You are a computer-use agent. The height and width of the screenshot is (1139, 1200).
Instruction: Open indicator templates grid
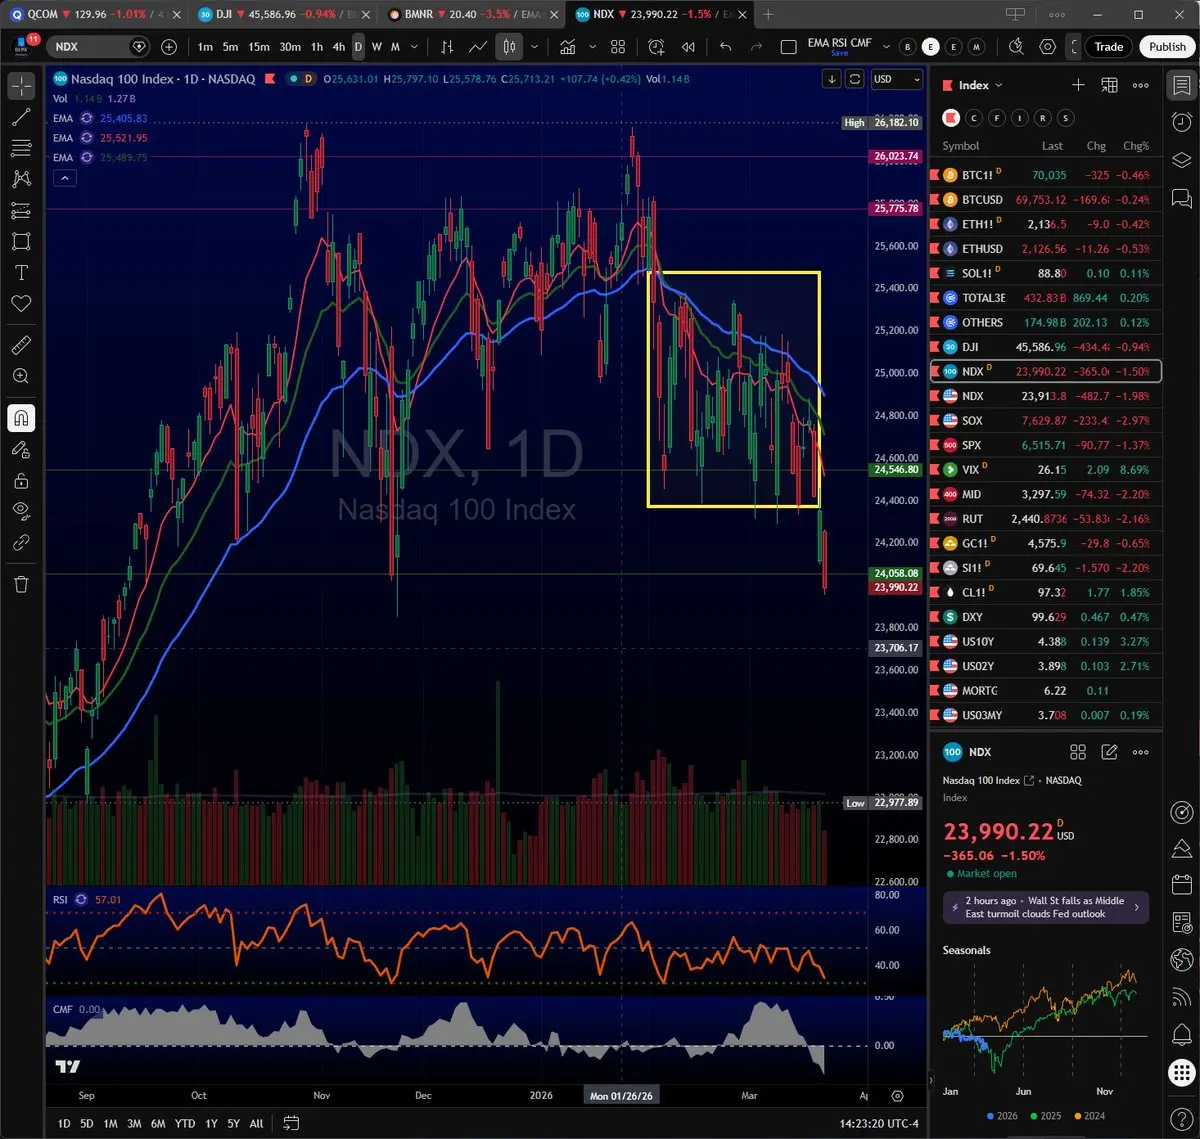click(x=618, y=47)
